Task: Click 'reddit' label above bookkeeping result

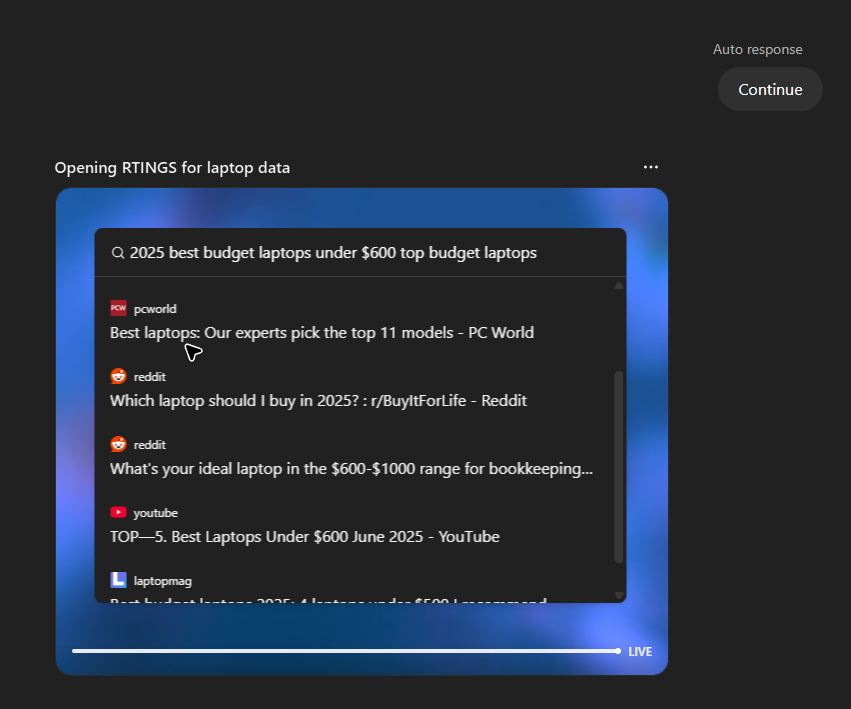Action: (x=150, y=445)
